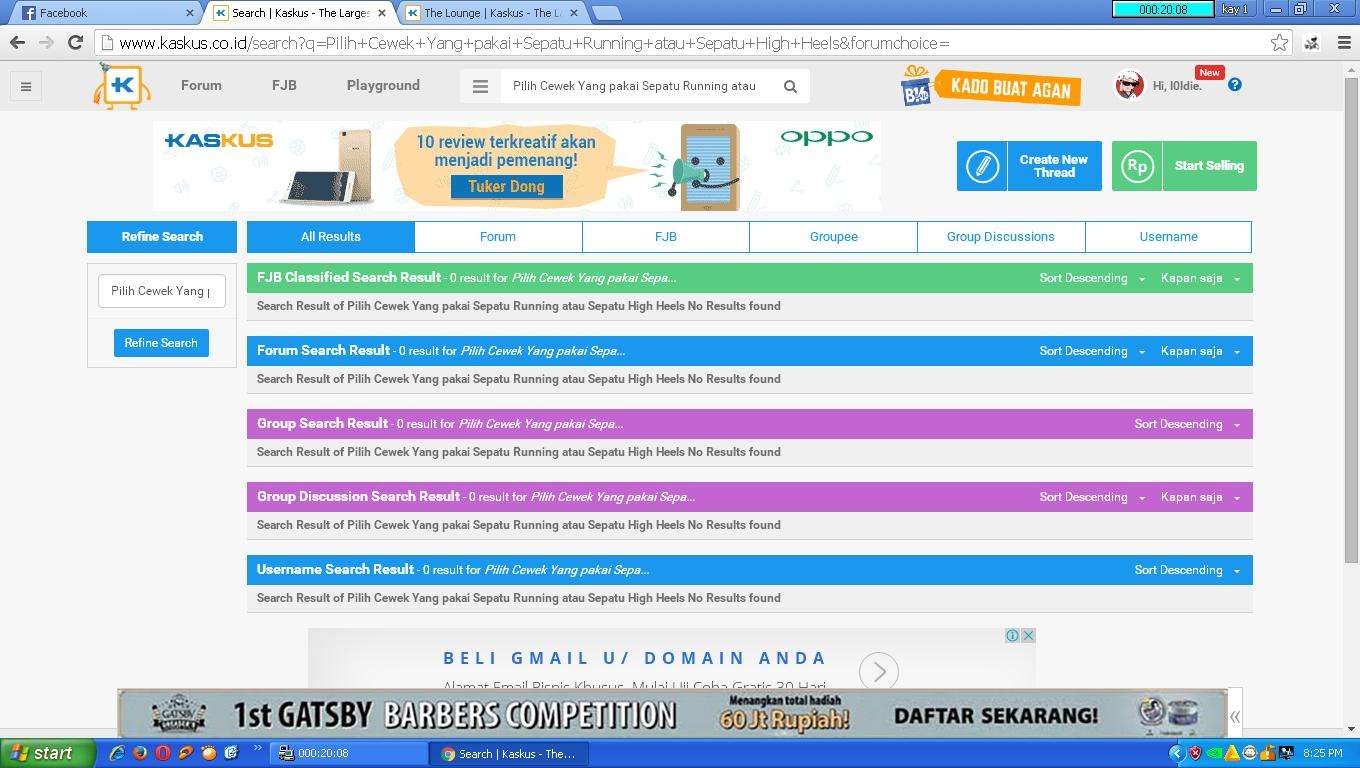Click the 8:25 PM system clock
1360x768 pixels.
click(x=1322, y=753)
